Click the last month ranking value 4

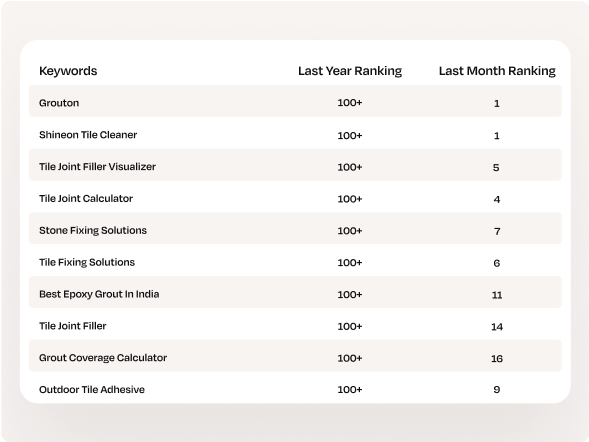point(497,199)
